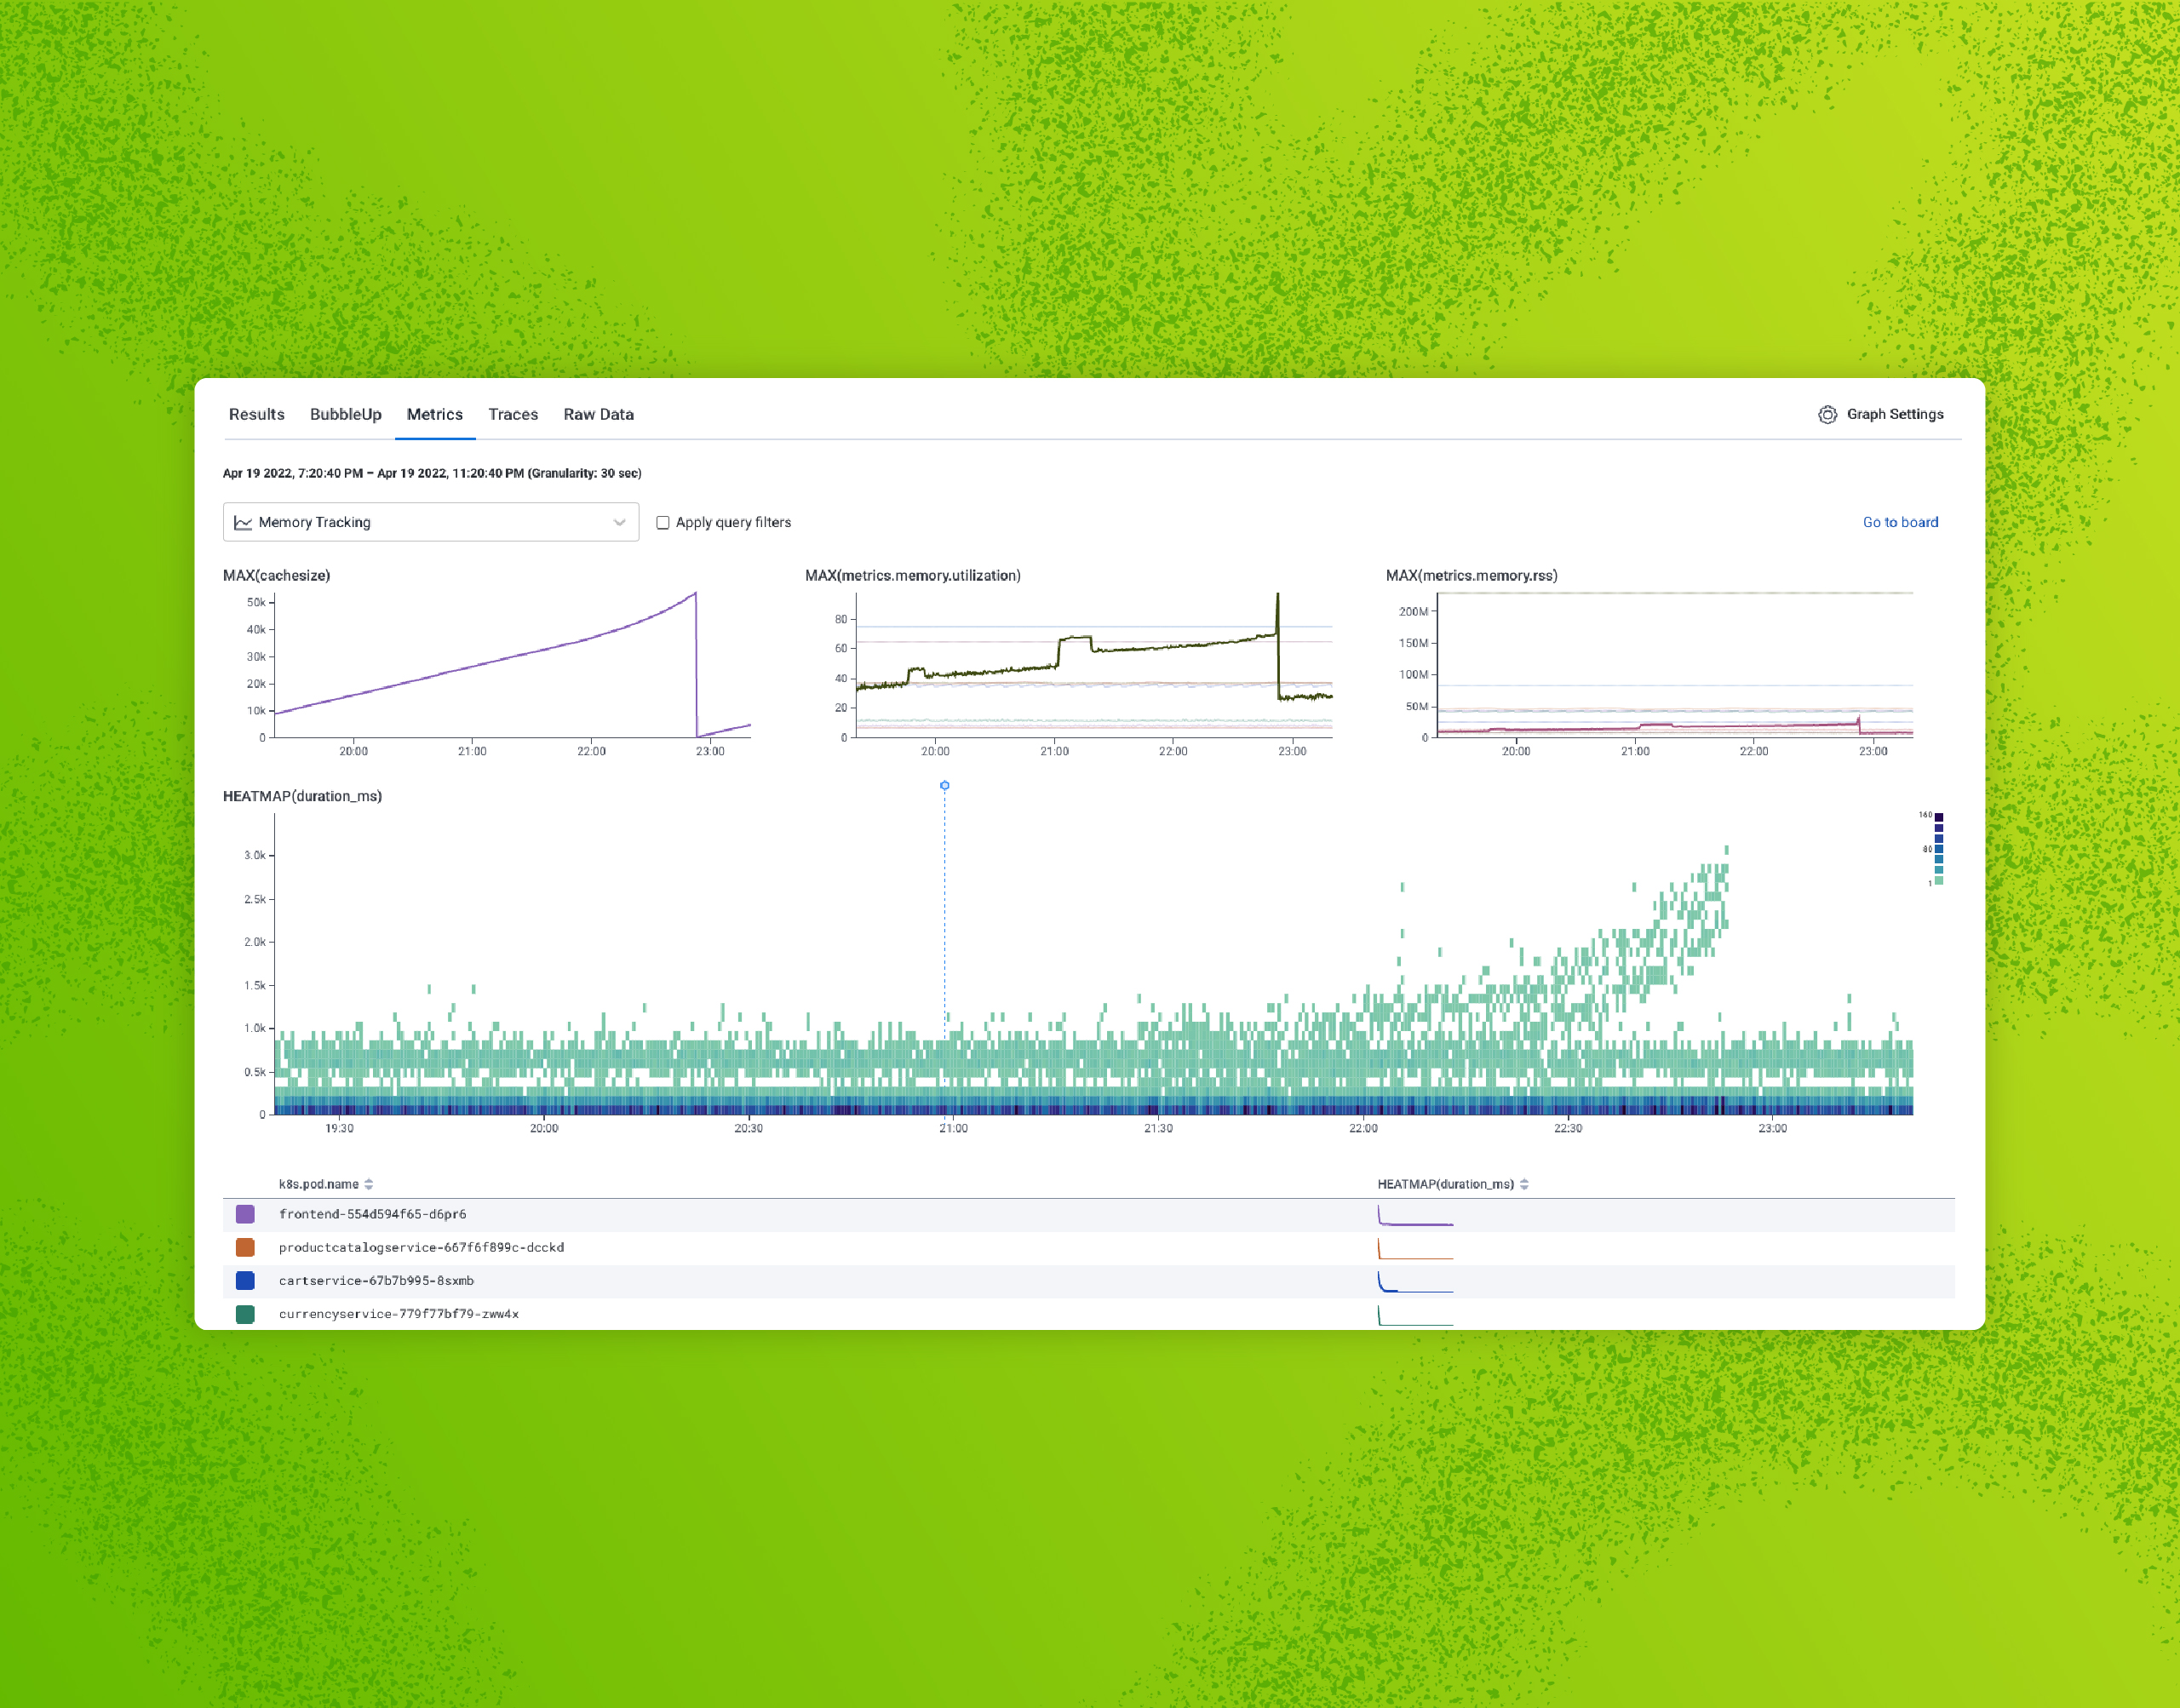
Task: Click the time range text Apr 19 2022
Action: 432,473
